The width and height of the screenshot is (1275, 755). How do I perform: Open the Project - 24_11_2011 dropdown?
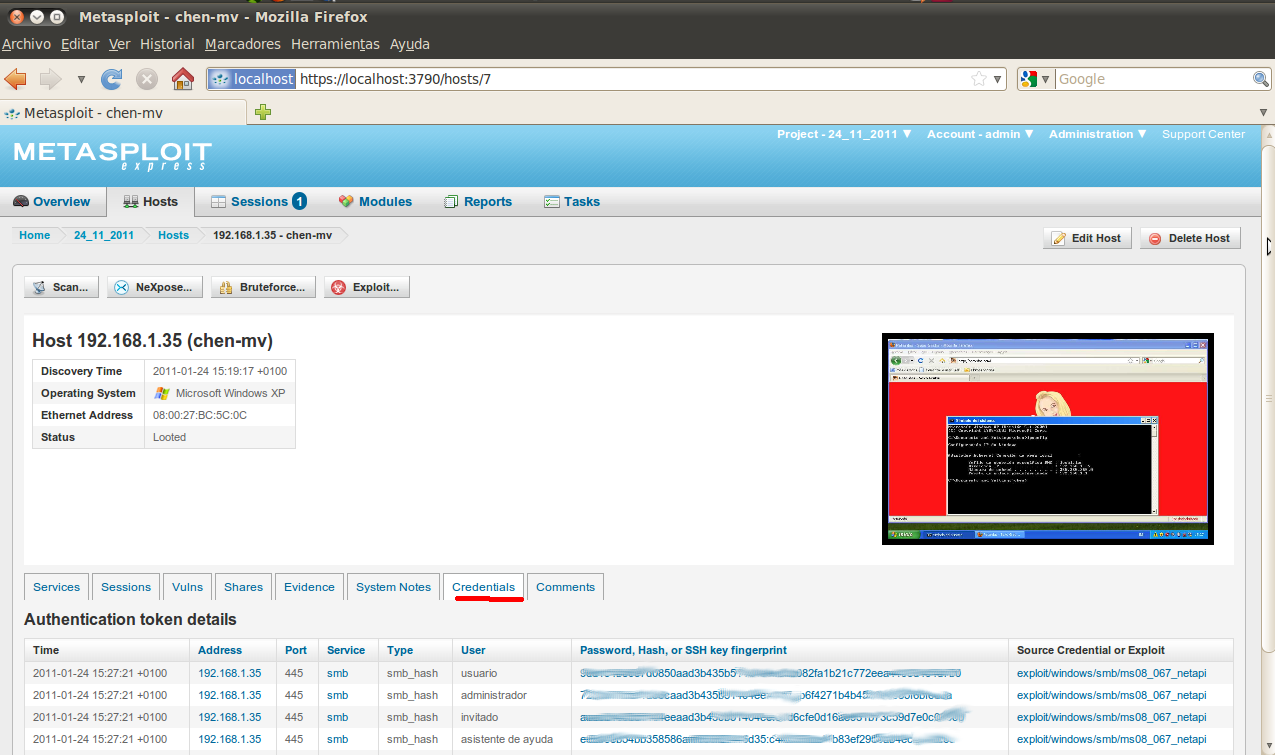844,133
